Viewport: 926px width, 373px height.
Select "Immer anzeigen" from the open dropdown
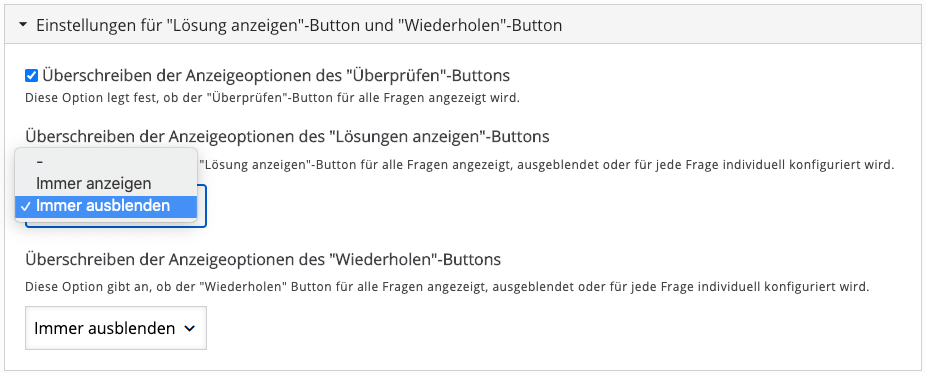[x=106, y=184]
